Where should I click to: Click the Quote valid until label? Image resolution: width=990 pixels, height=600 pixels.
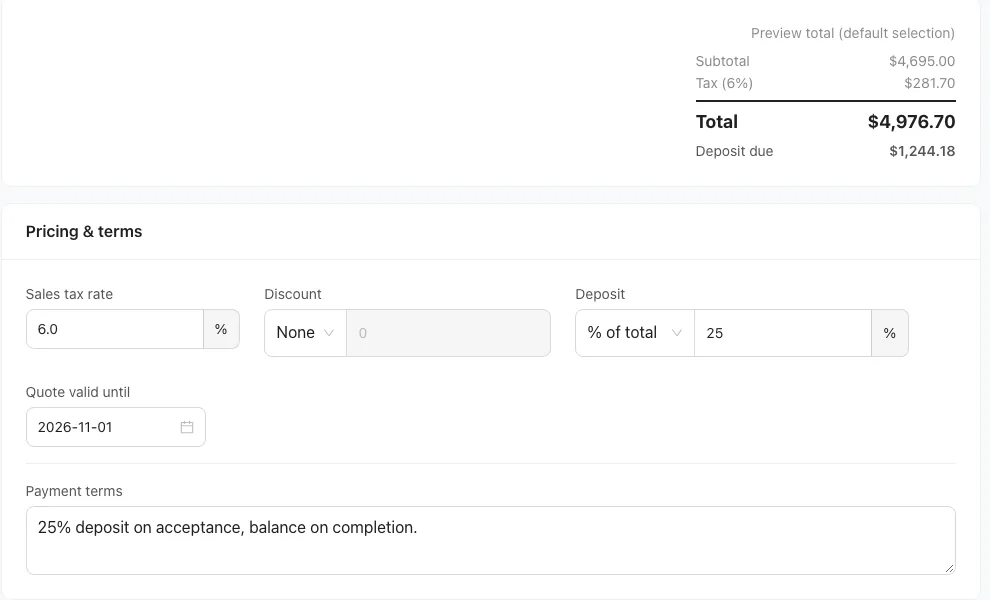tap(78, 392)
